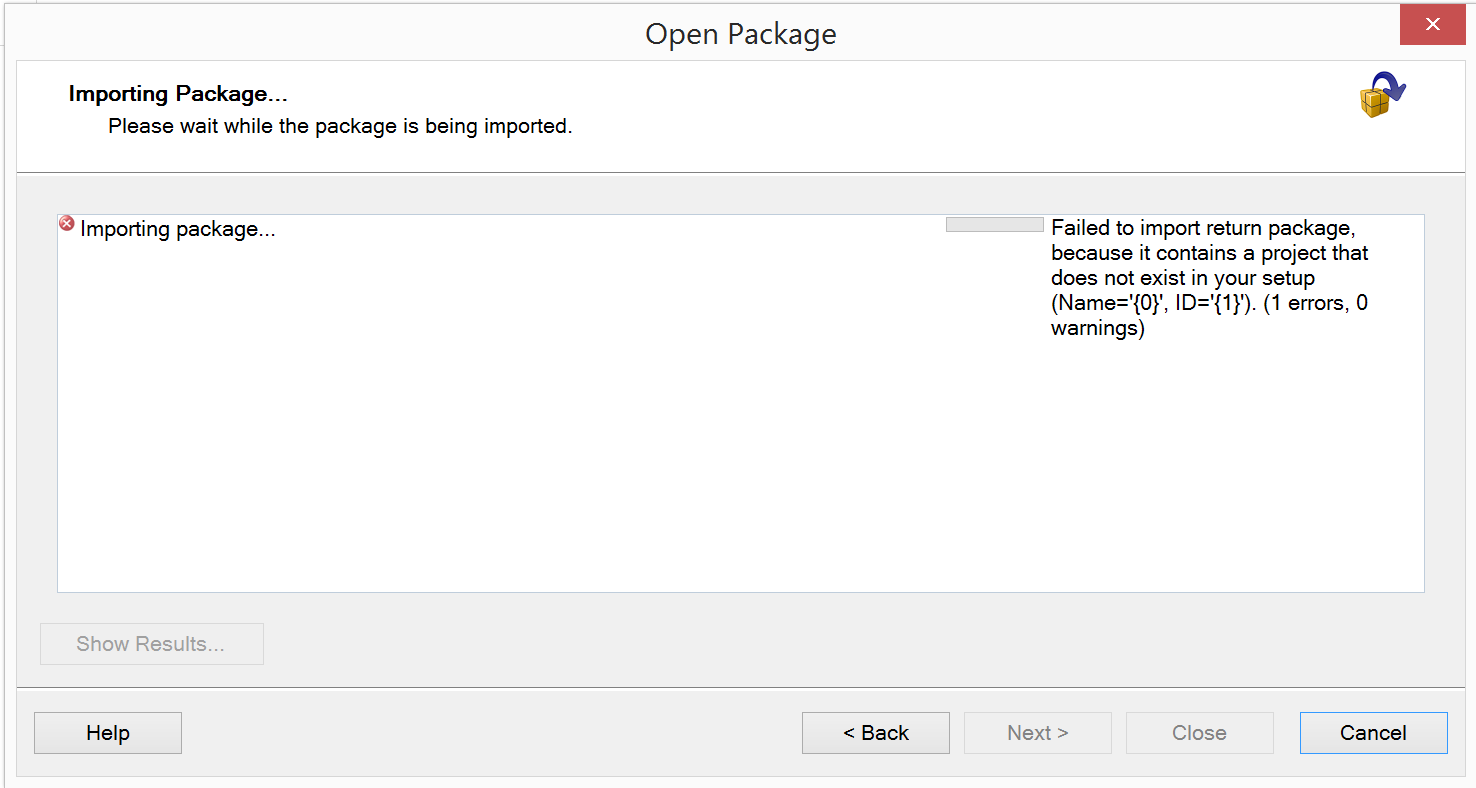The height and width of the screenshot is (788, 1476).
Task: Click the "Failed to import return package" message
Action: click(1202, 229)
